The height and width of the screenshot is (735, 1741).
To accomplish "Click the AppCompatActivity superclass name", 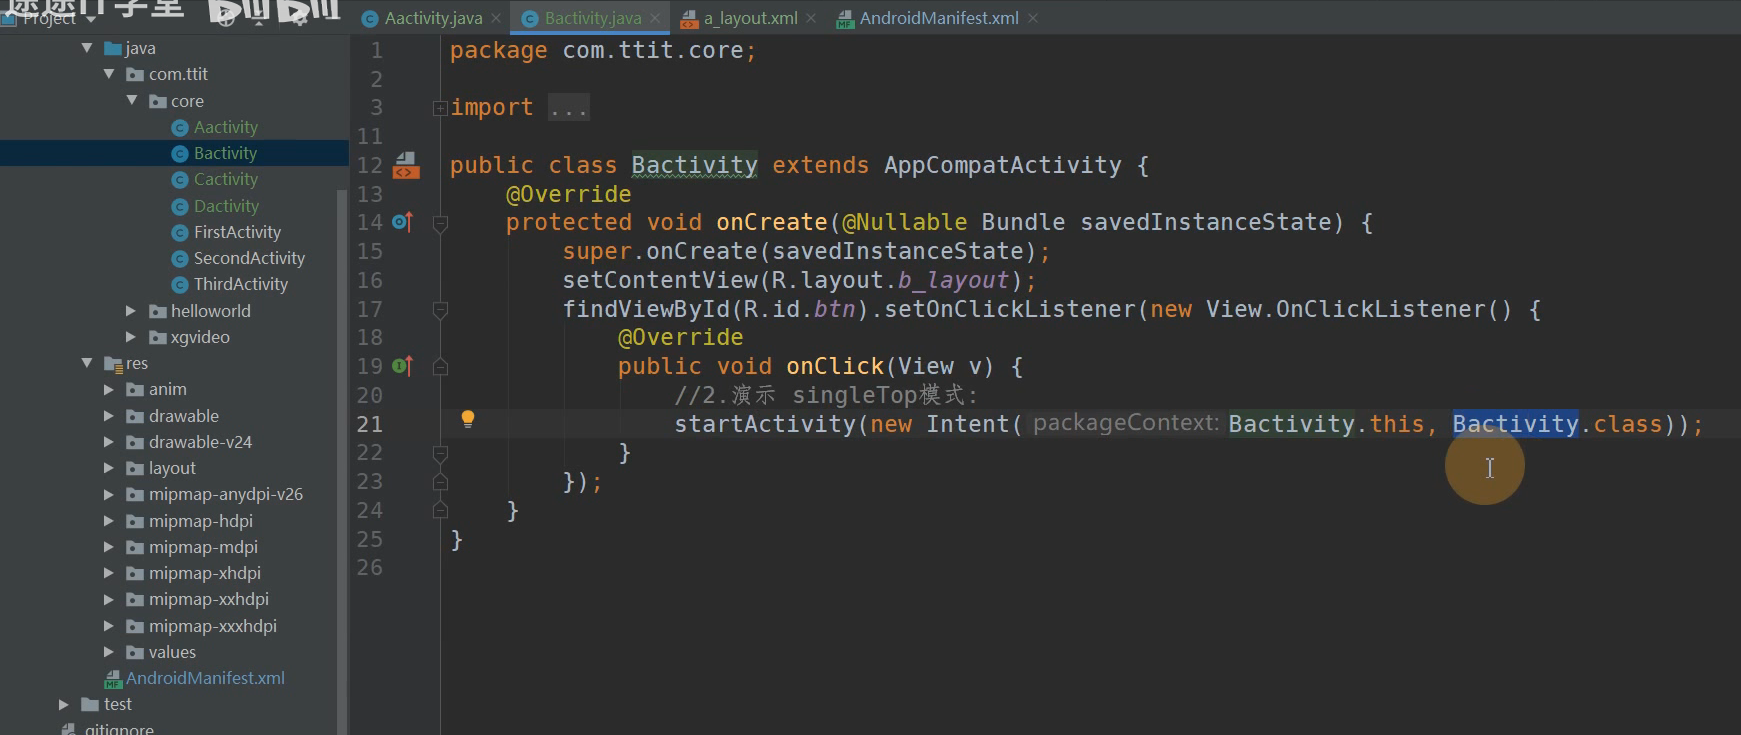I will point(1002,165).
